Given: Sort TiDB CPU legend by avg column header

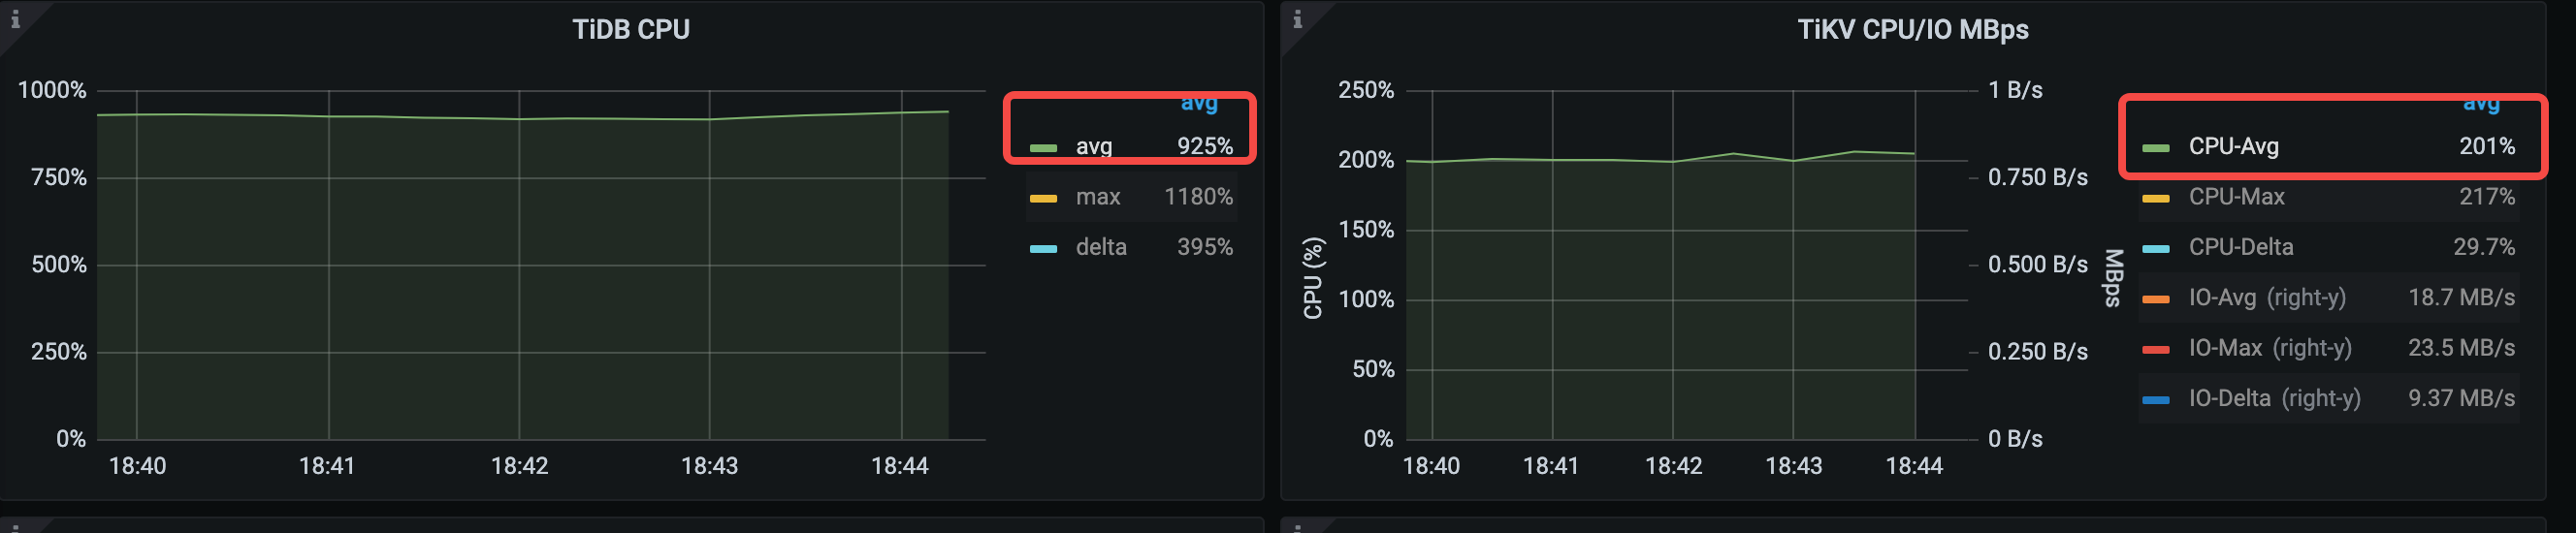Looking at the screenshot, I should 1198,102.
